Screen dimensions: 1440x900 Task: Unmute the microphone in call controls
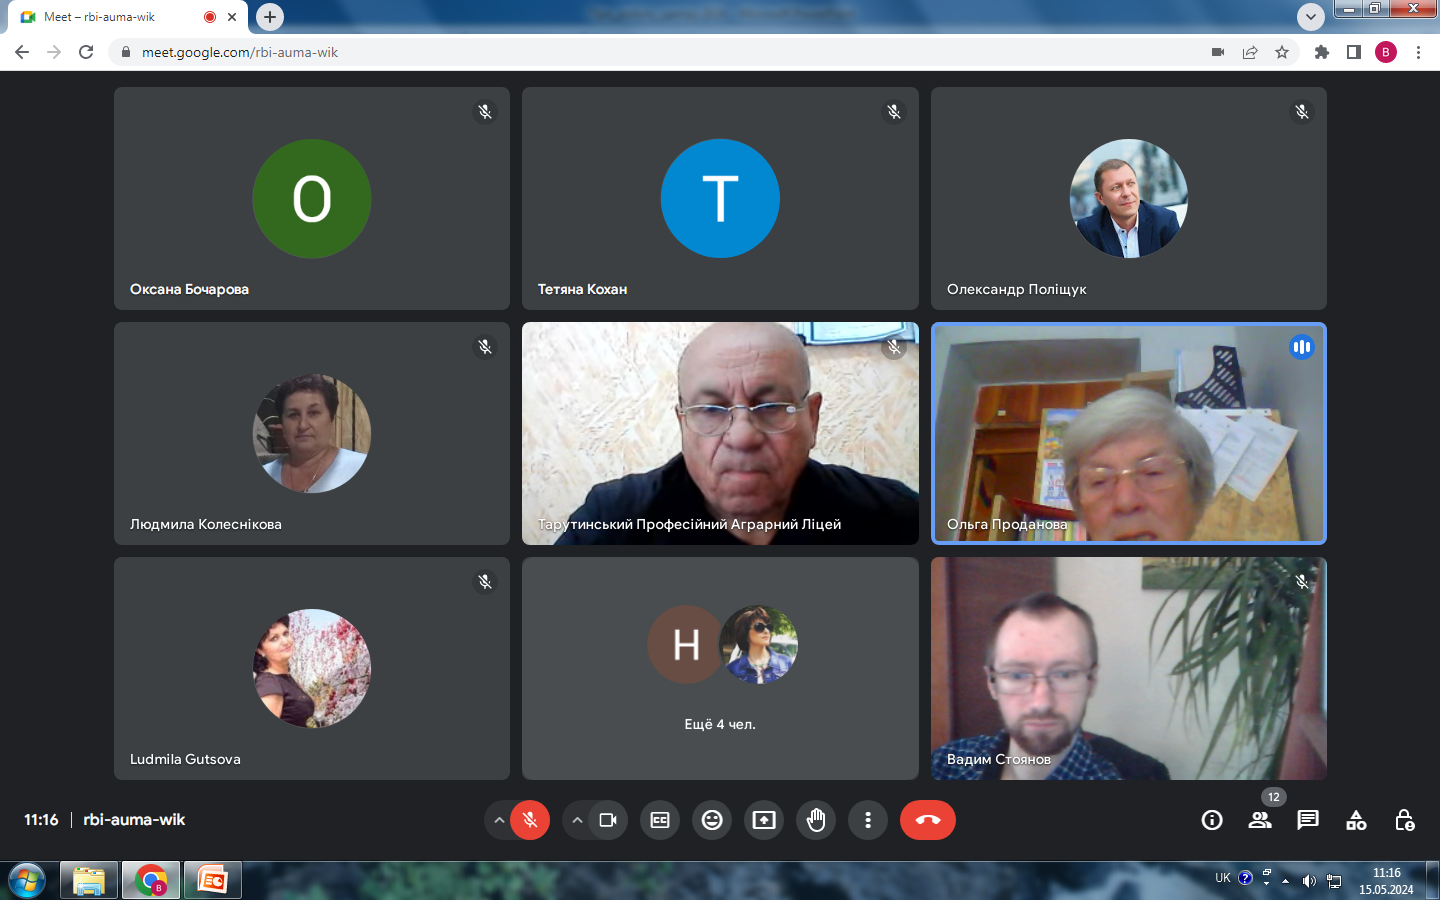[530, 820]
